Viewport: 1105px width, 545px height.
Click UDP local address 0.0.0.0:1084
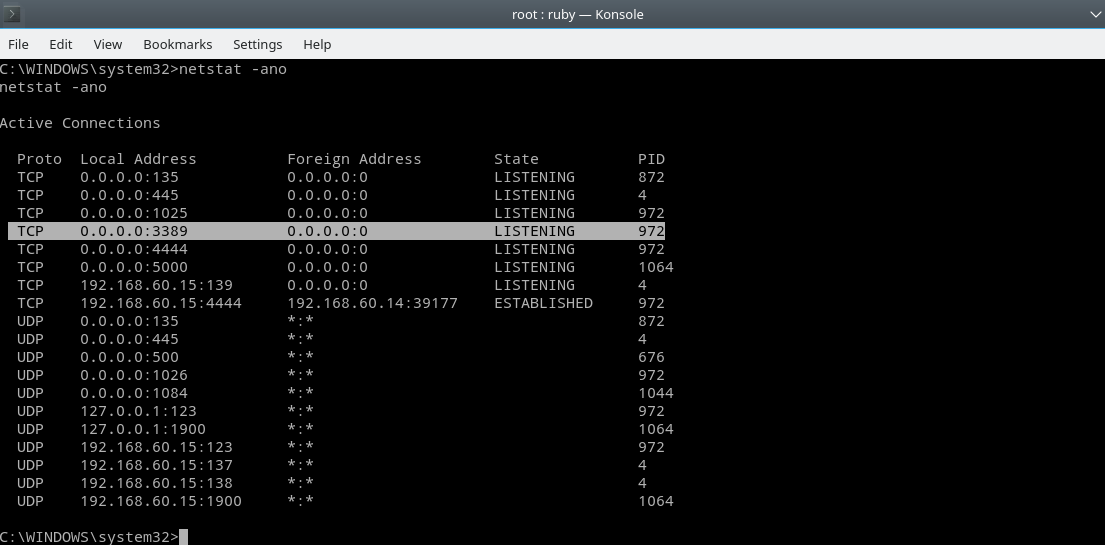pyautogui.click(x=134, y=393)
